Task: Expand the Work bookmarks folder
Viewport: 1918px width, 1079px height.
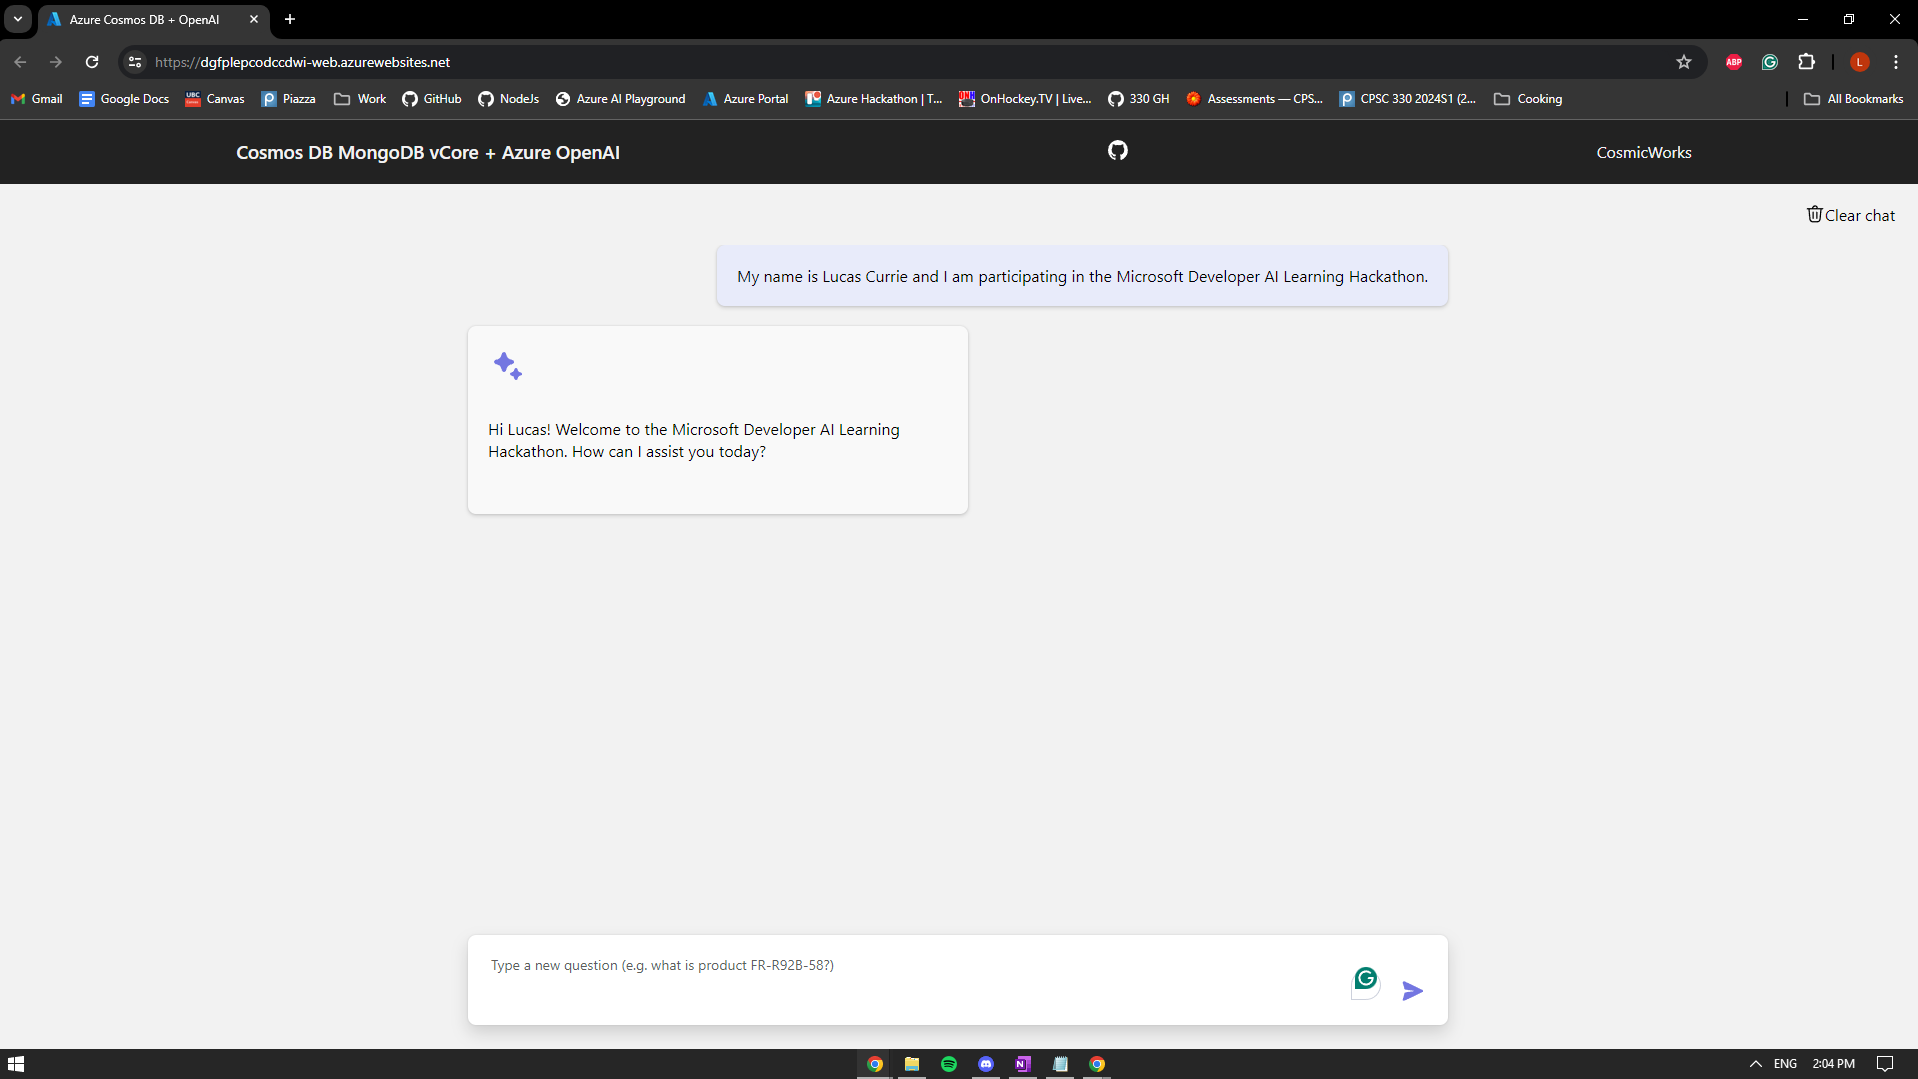Action: [x=360, y=99]
